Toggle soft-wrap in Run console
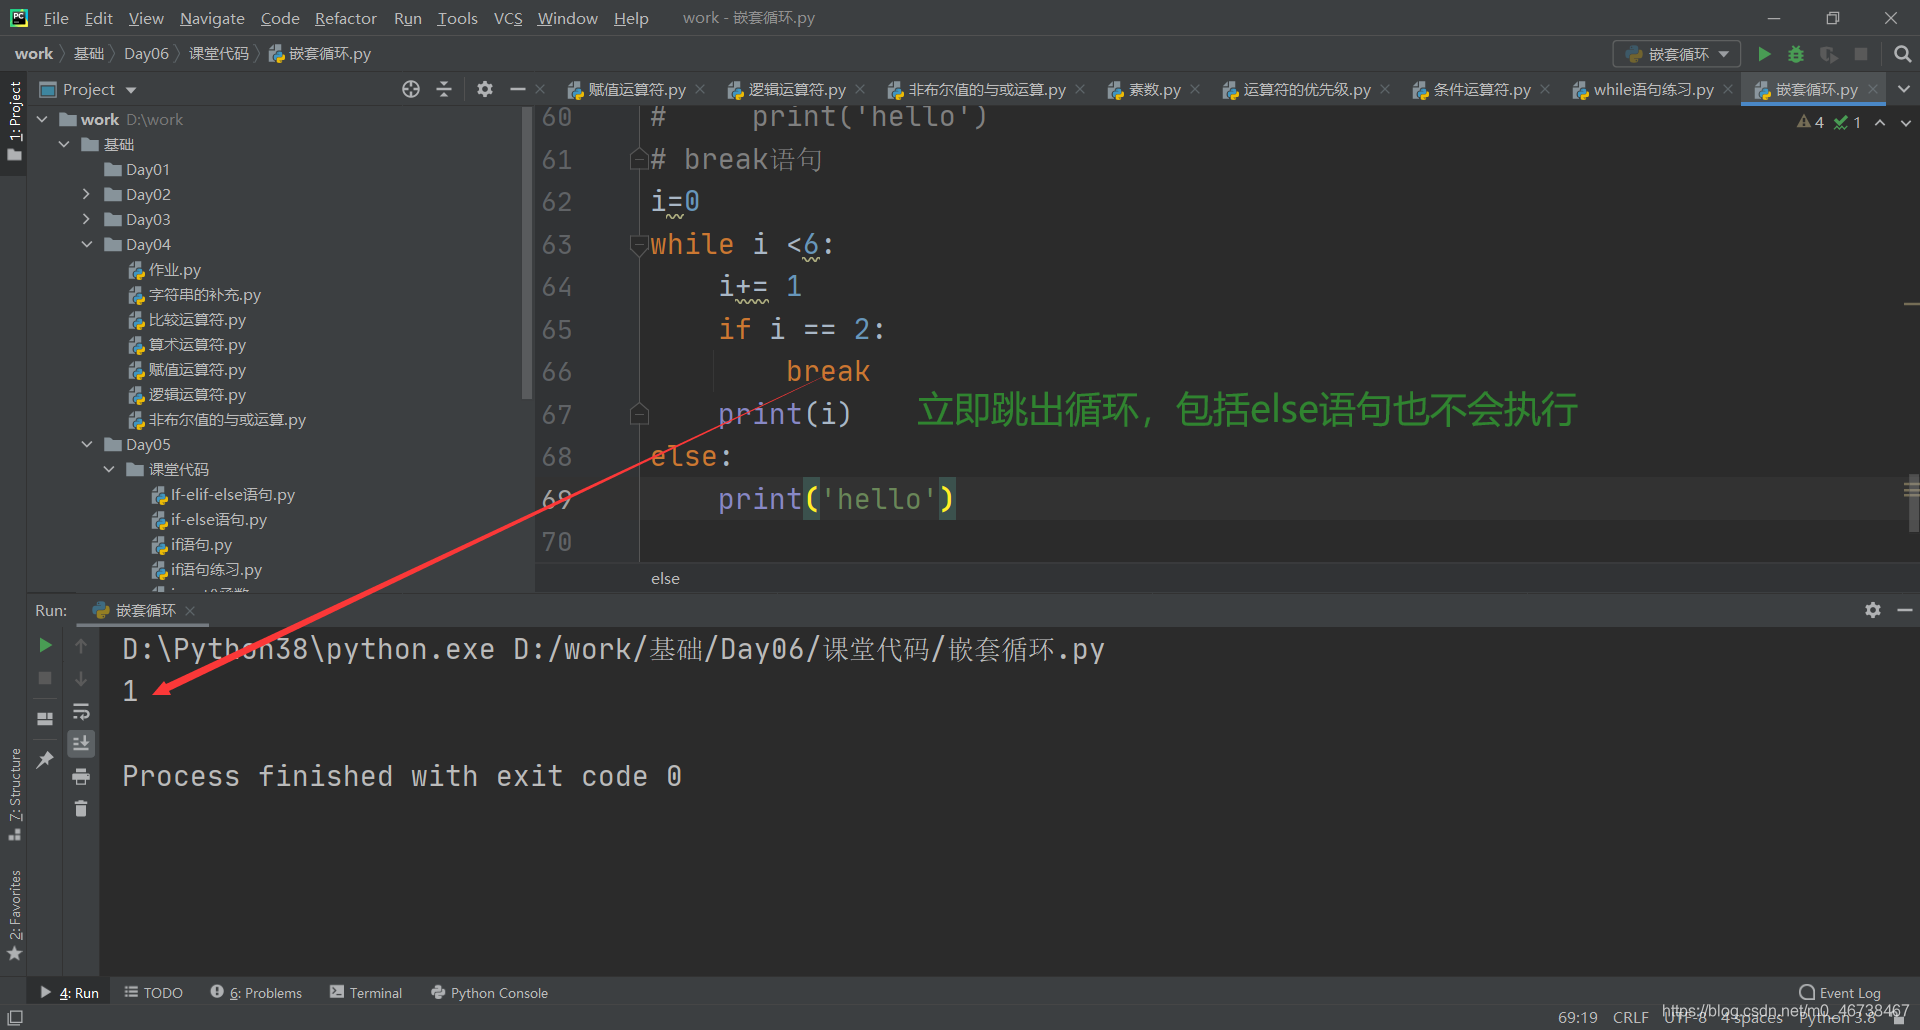This screenshot has width=1920, height=1030. point(81,711)
